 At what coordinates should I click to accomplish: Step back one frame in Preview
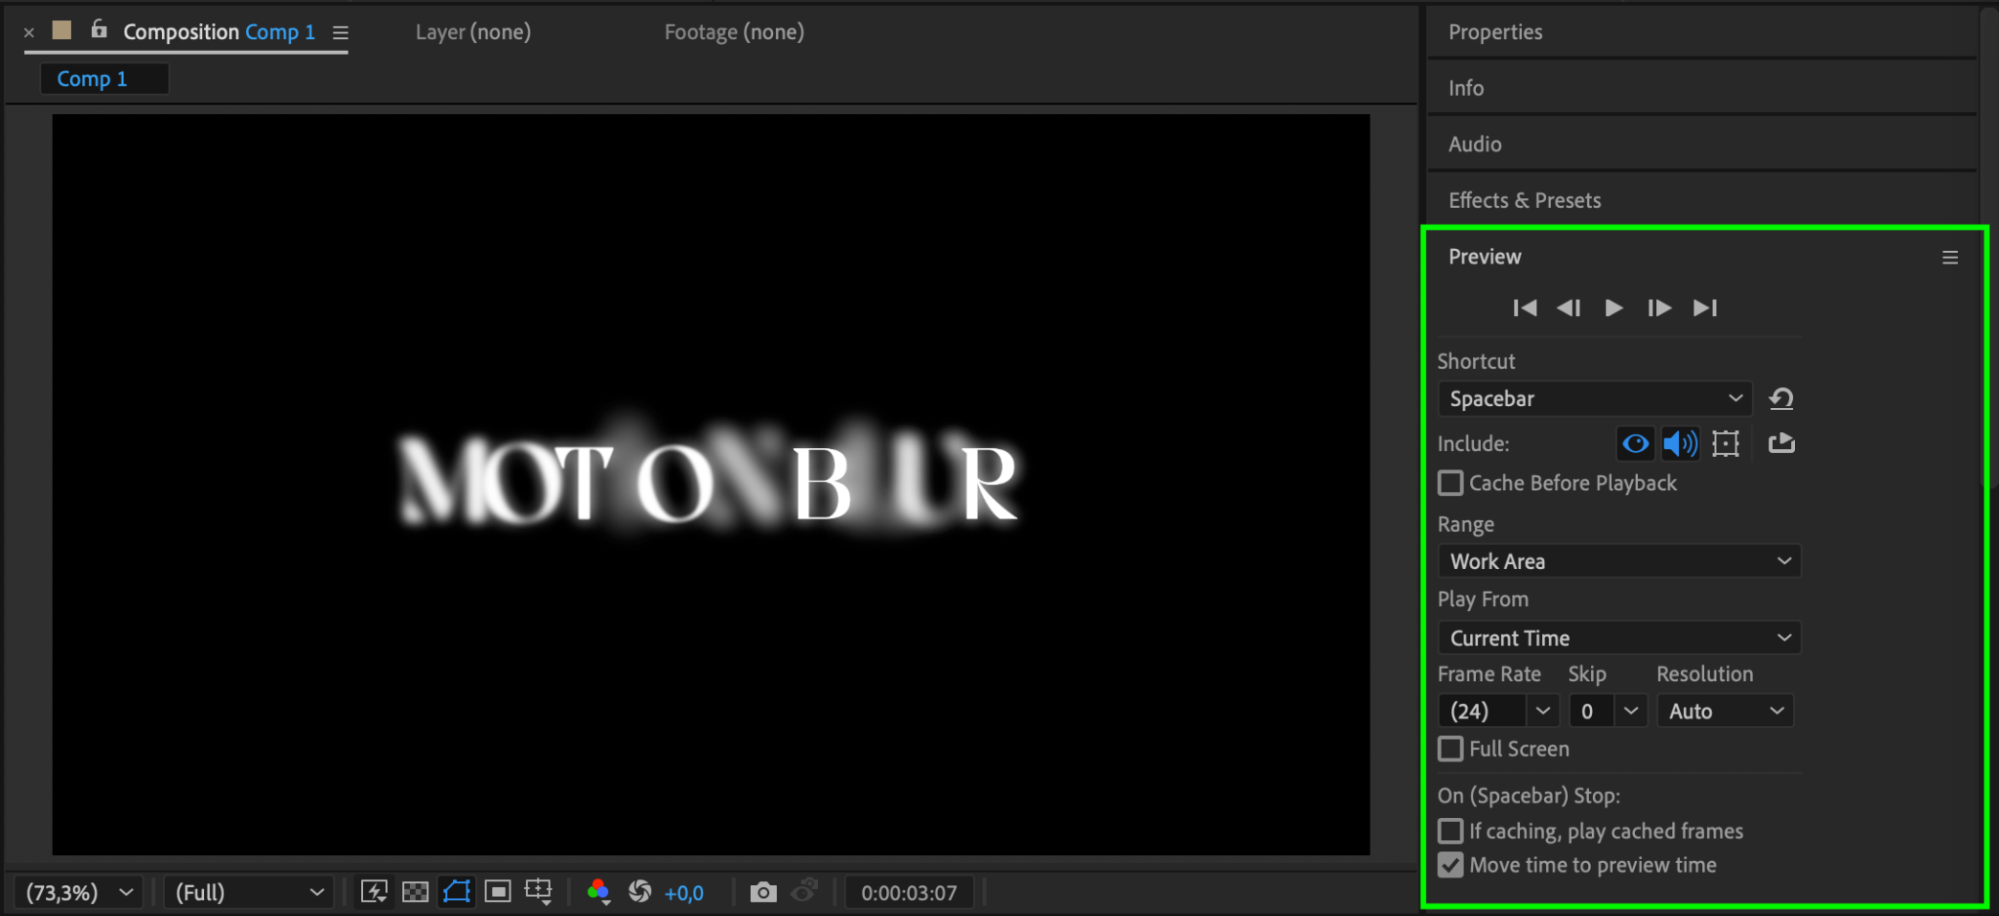[1569, 308]
